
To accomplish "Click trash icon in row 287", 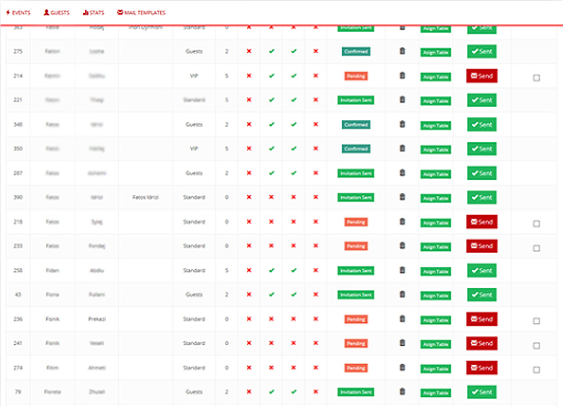I will (x=402, y=173).
